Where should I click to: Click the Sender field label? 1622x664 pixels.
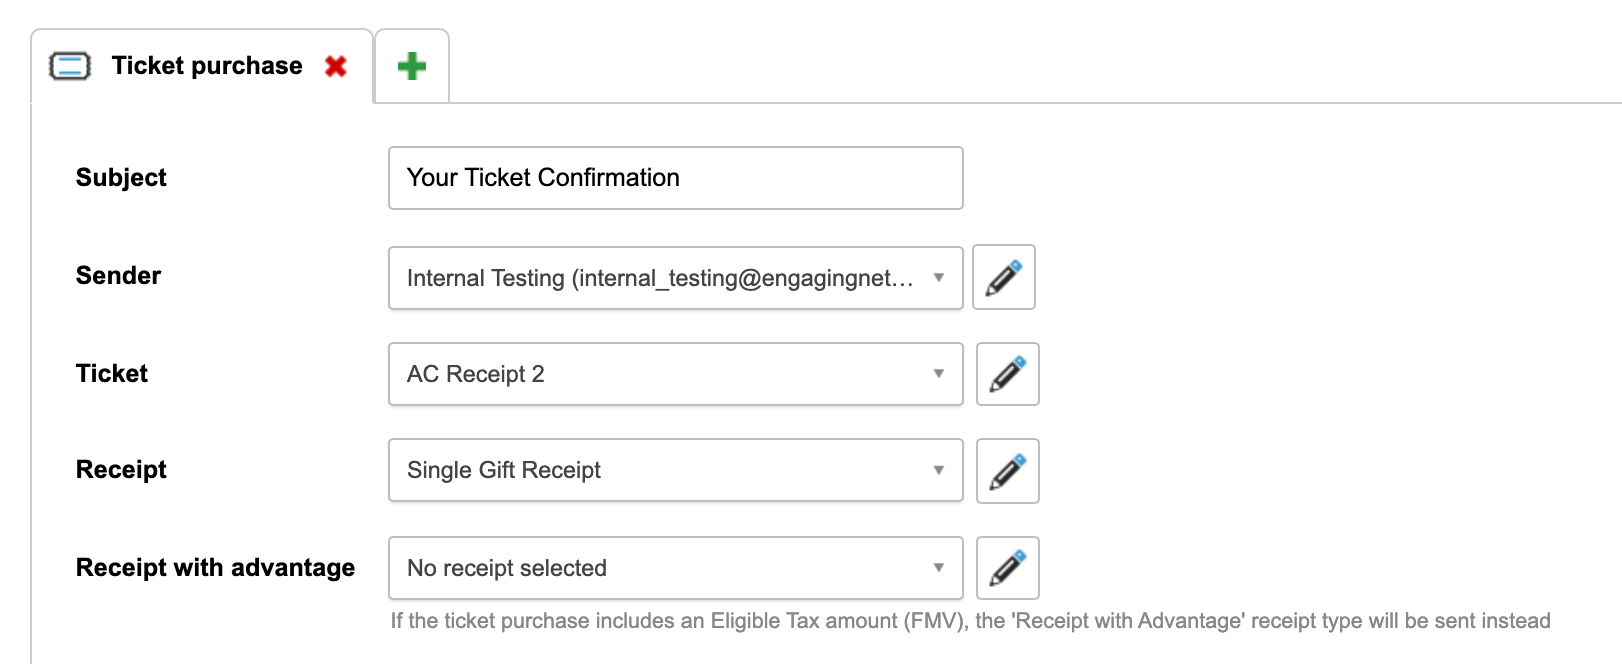(x=118, y=276)
